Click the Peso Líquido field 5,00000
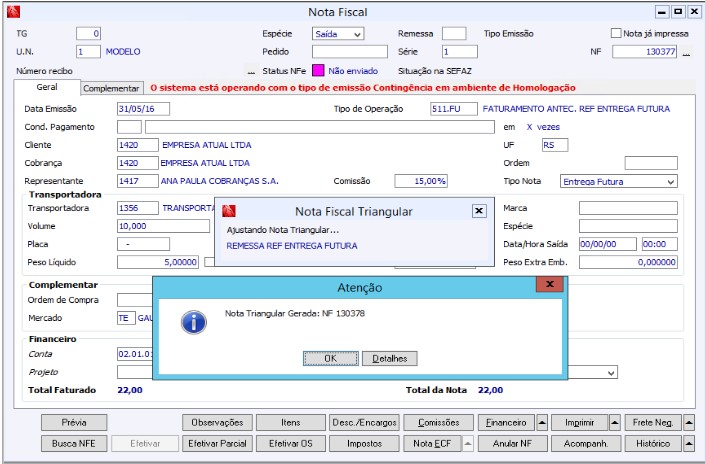This screenshot has height=464, width=705. point(158,262)
